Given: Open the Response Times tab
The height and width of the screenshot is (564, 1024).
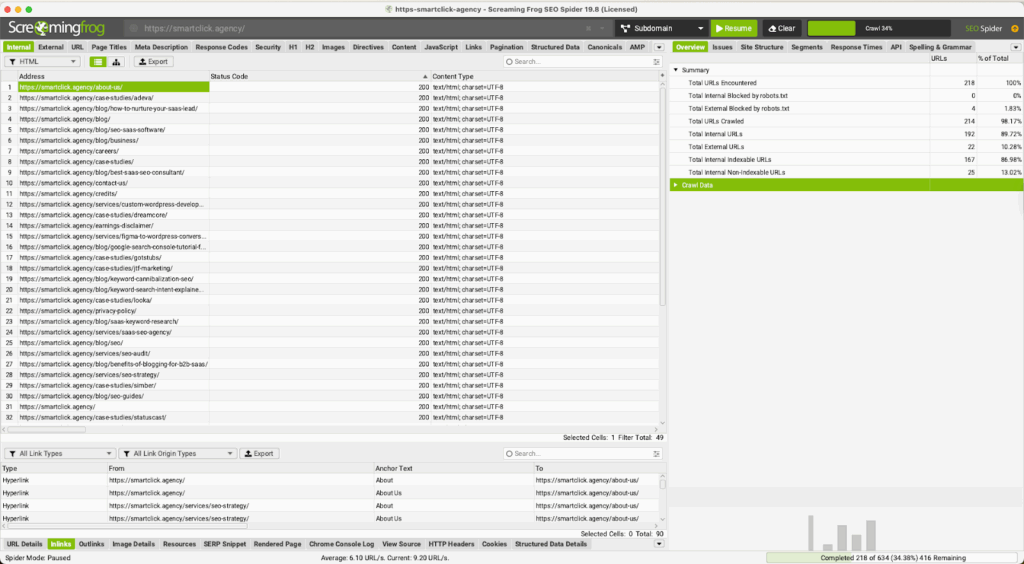Looking at the screenshot, I should [856, 47].
